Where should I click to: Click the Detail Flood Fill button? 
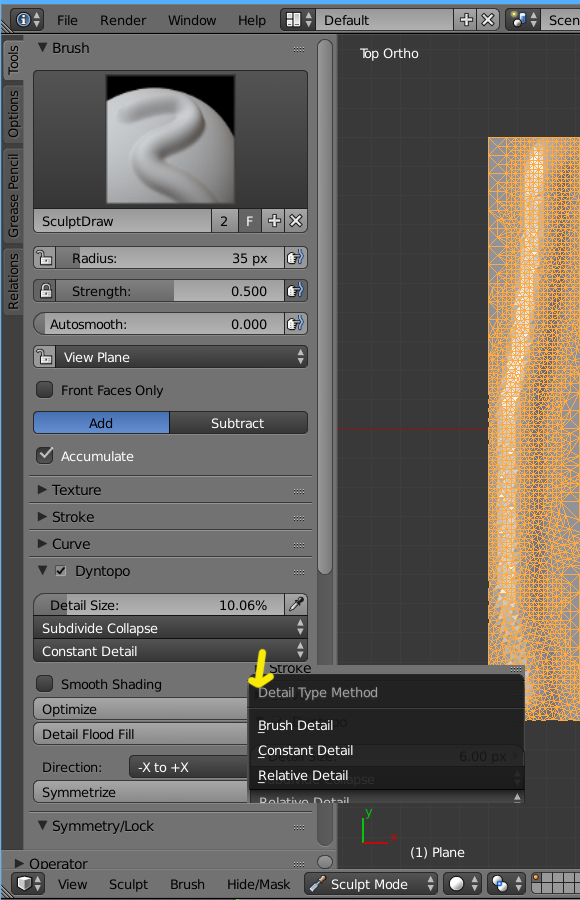pyautogui.click(x=141, y=734)
